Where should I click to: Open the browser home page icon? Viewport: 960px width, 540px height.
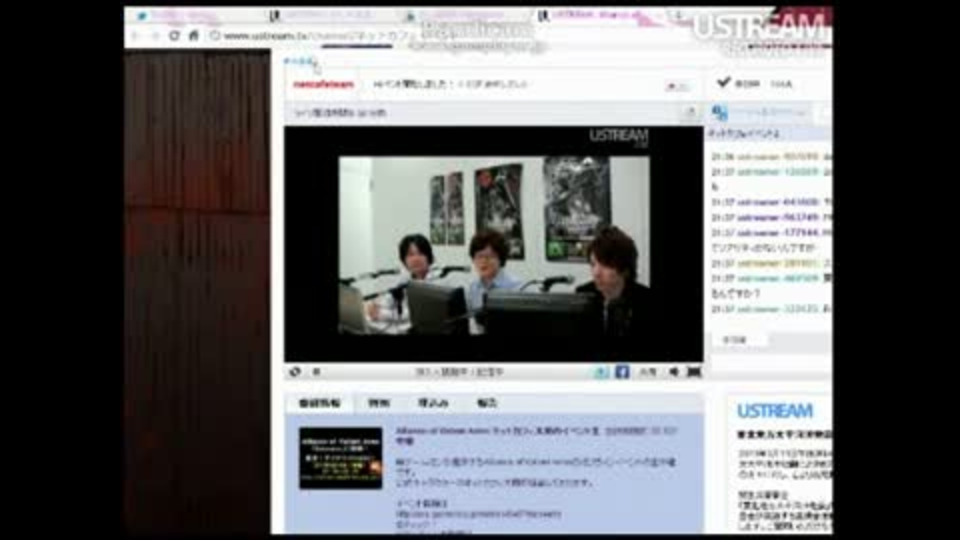click(x=194, y=36)
